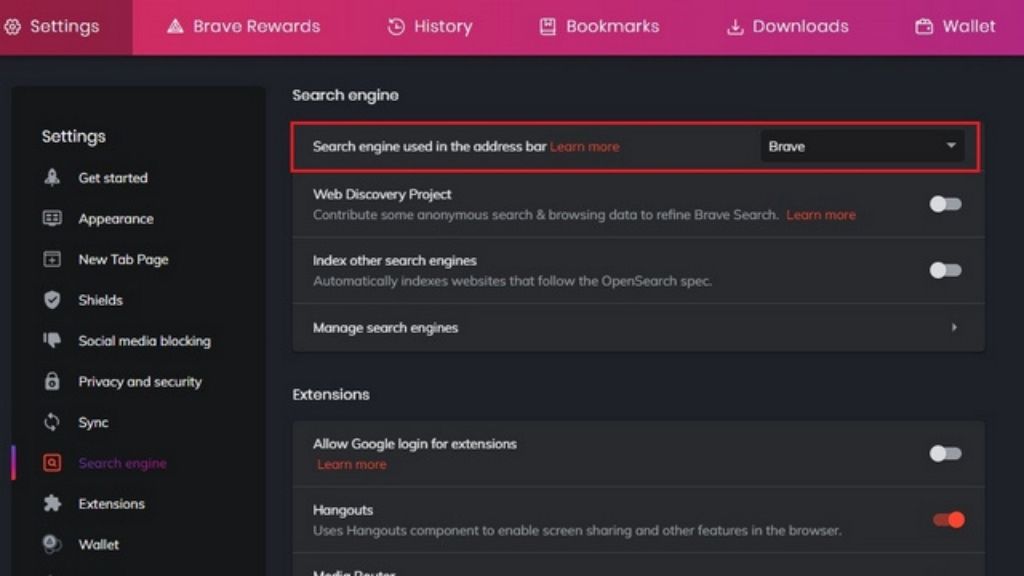Turn off the Hangouts toggle
This screenshot has width=1024, height=576.
[x=948, y=520]
